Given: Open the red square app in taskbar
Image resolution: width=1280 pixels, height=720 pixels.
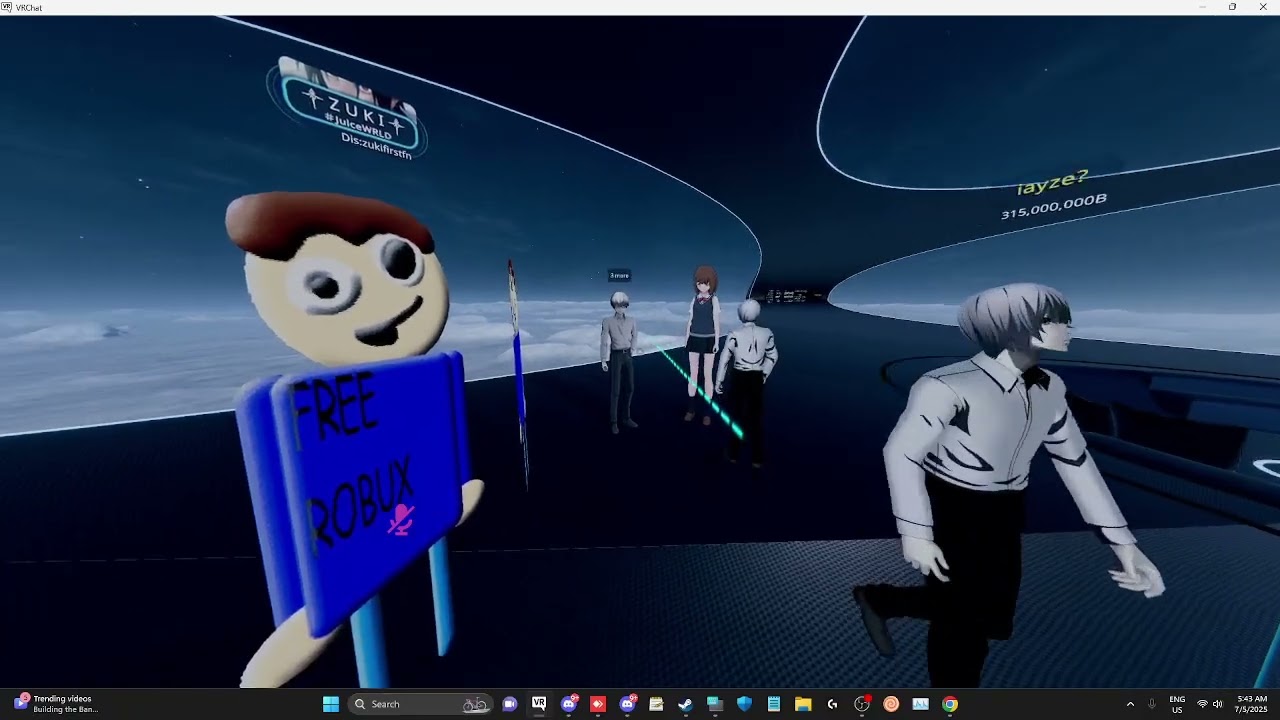Looking at the screenshot, I should 598,704.
